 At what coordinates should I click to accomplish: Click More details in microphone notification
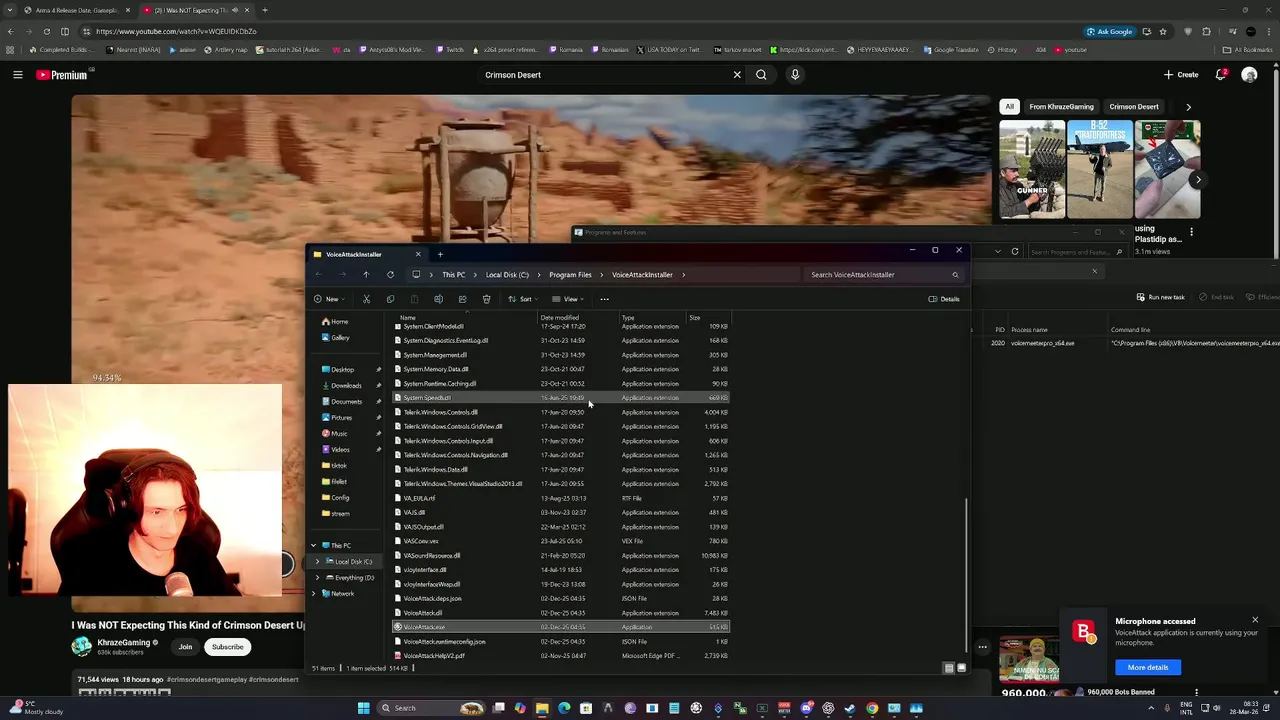[1148, 667]
